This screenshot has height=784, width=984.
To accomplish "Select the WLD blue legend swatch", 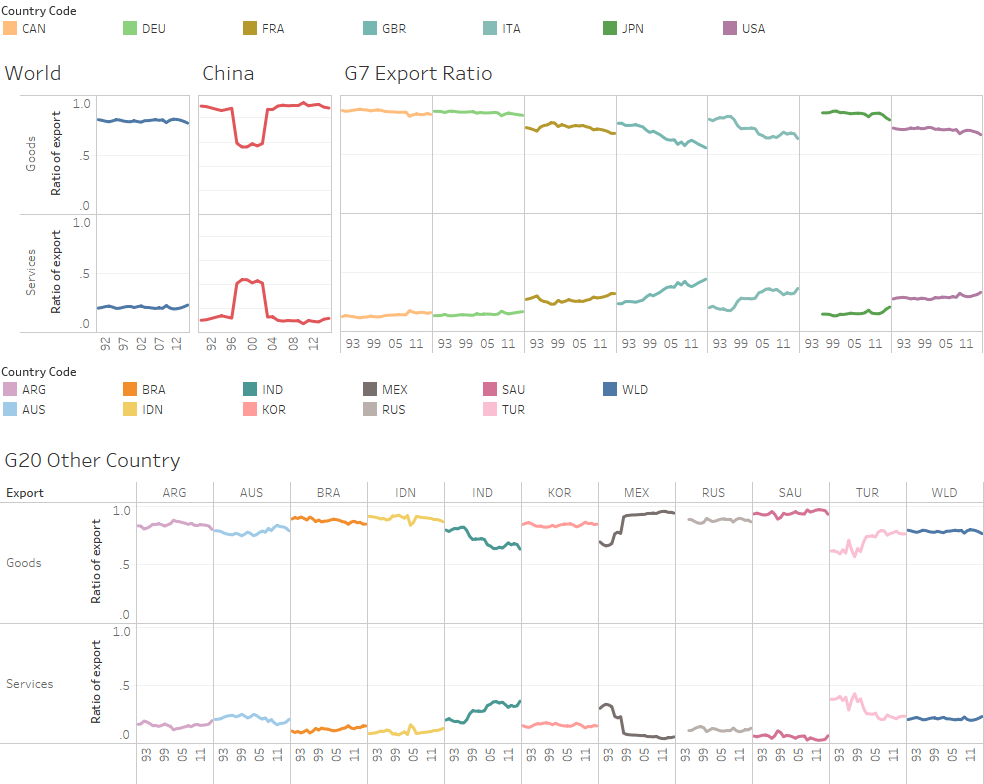I will (x=610, y=389).
